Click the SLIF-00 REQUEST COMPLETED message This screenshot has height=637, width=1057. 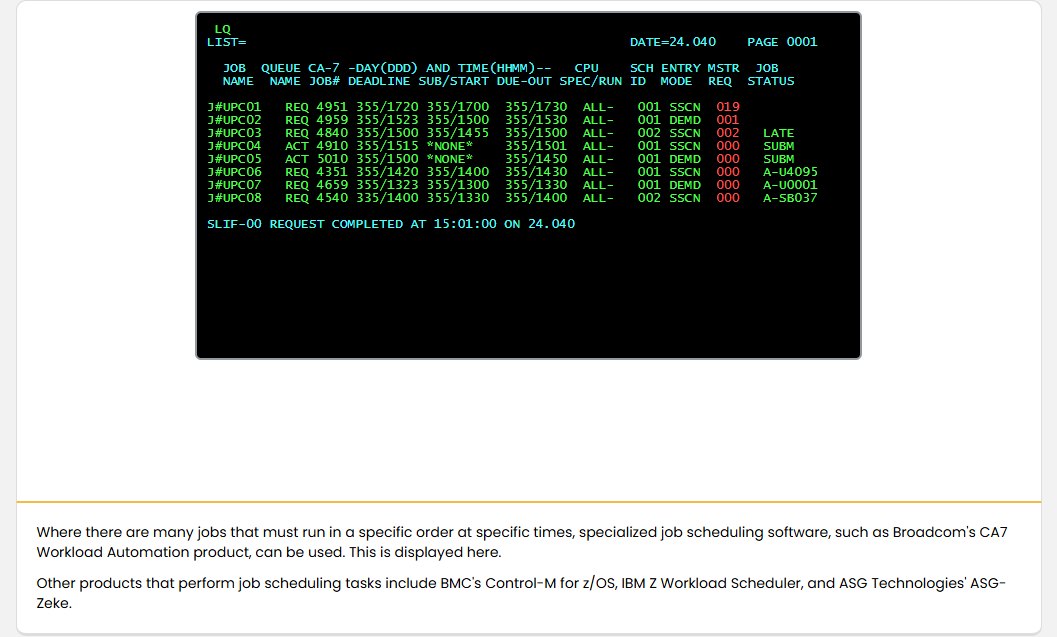pyautogui.click(x=391, y=224)
